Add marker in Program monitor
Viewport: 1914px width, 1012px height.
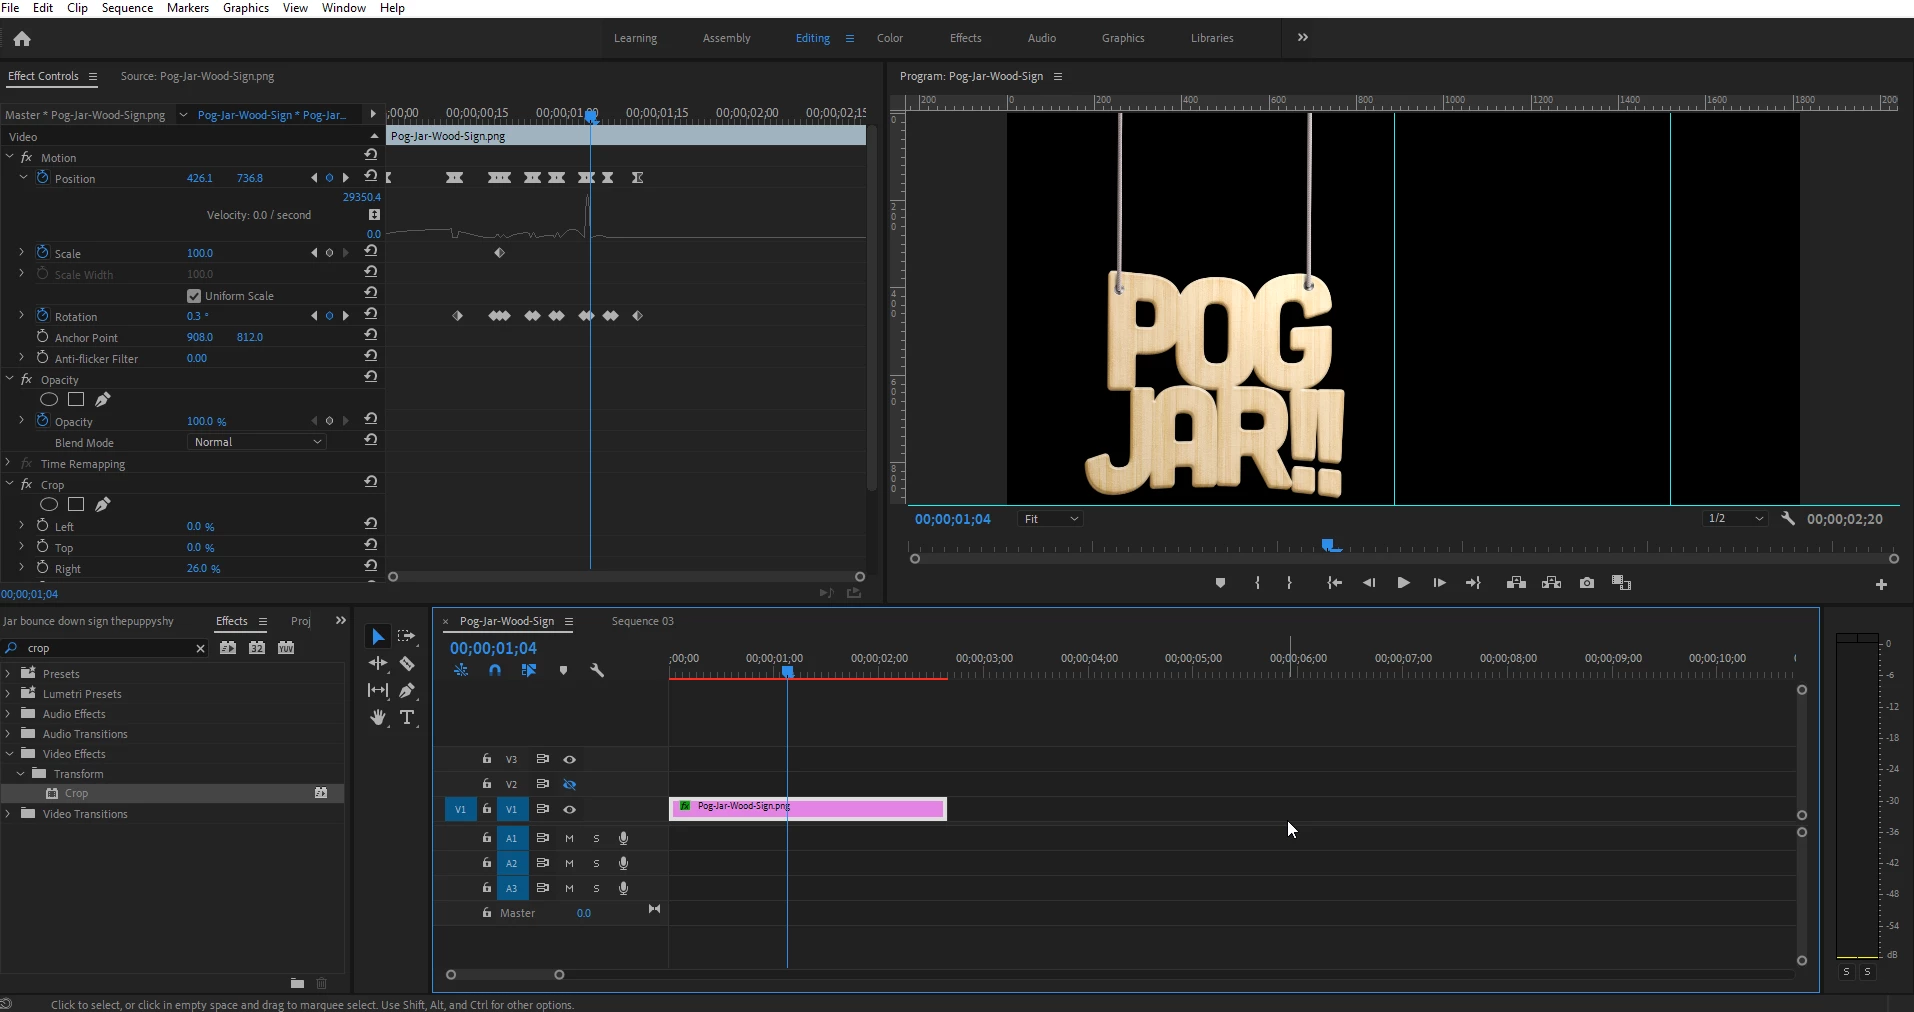(x=1220, y=583)
